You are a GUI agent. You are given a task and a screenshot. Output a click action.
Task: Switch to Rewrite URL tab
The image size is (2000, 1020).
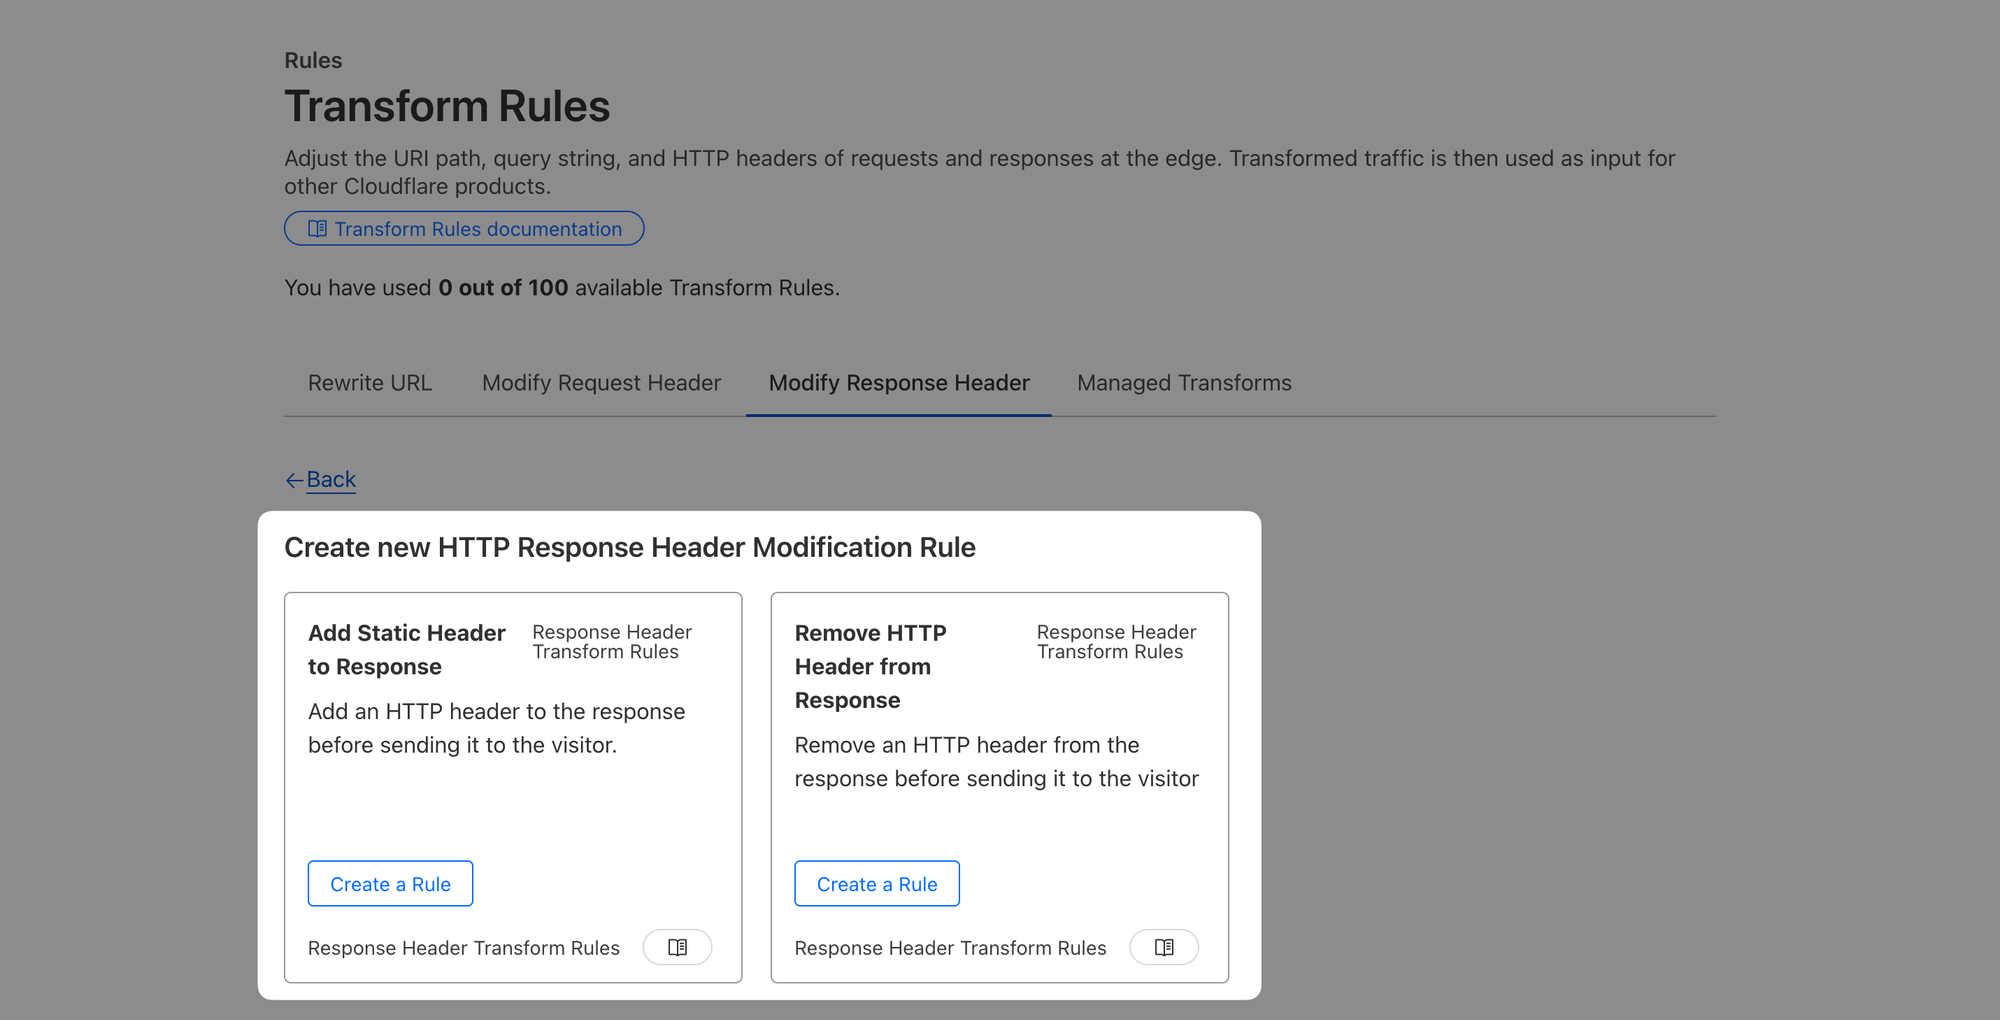[370, 383]
